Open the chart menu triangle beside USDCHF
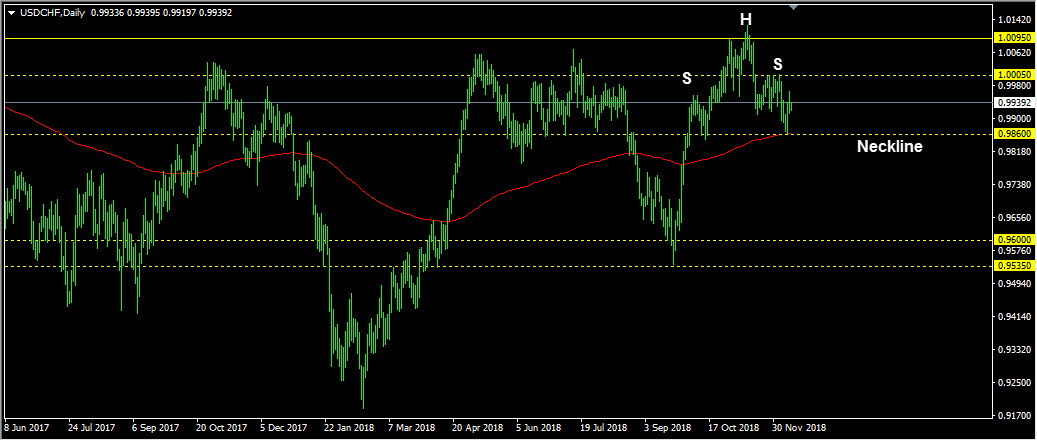The height and width of the screenshot is (441, 1037). [x=11, y=13]
